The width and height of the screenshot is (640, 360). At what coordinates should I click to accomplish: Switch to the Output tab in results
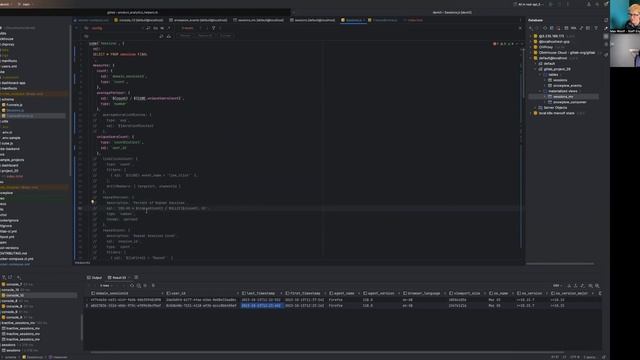click(94, 278)
